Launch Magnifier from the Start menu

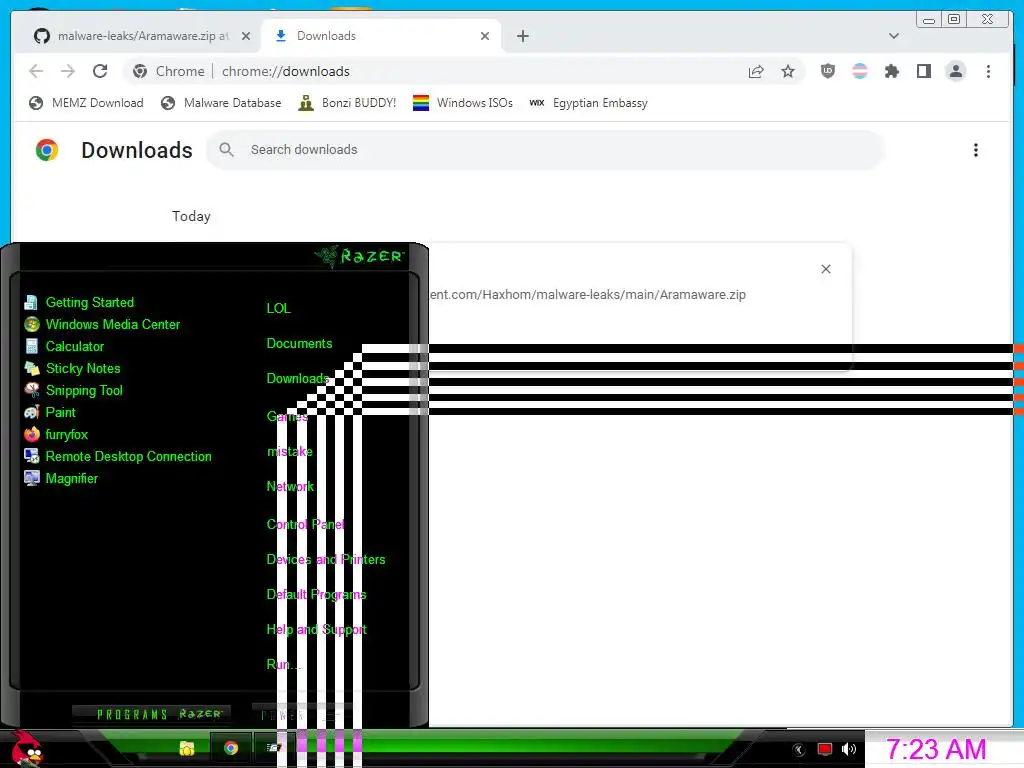[x=61, y=479]
